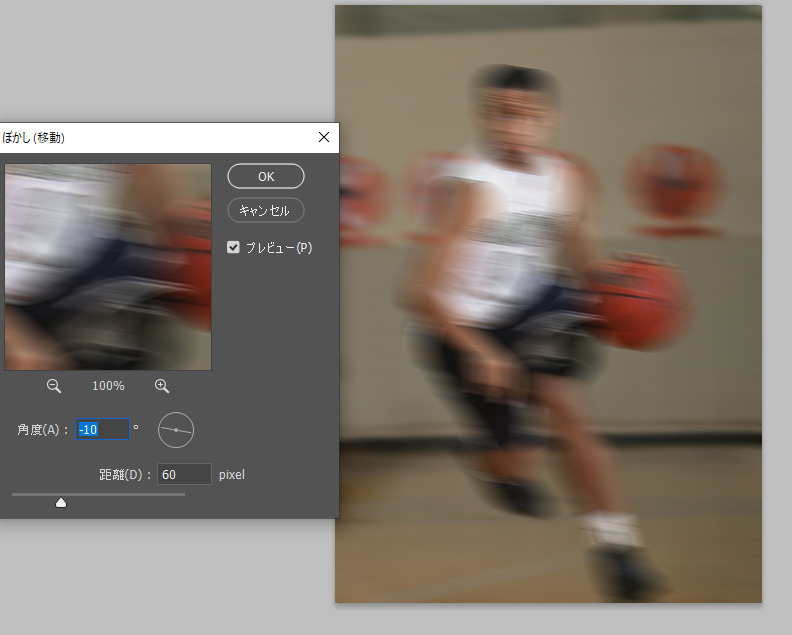Click the blur preview thumbnail in the dialog
792x635 pixels.
108,267
